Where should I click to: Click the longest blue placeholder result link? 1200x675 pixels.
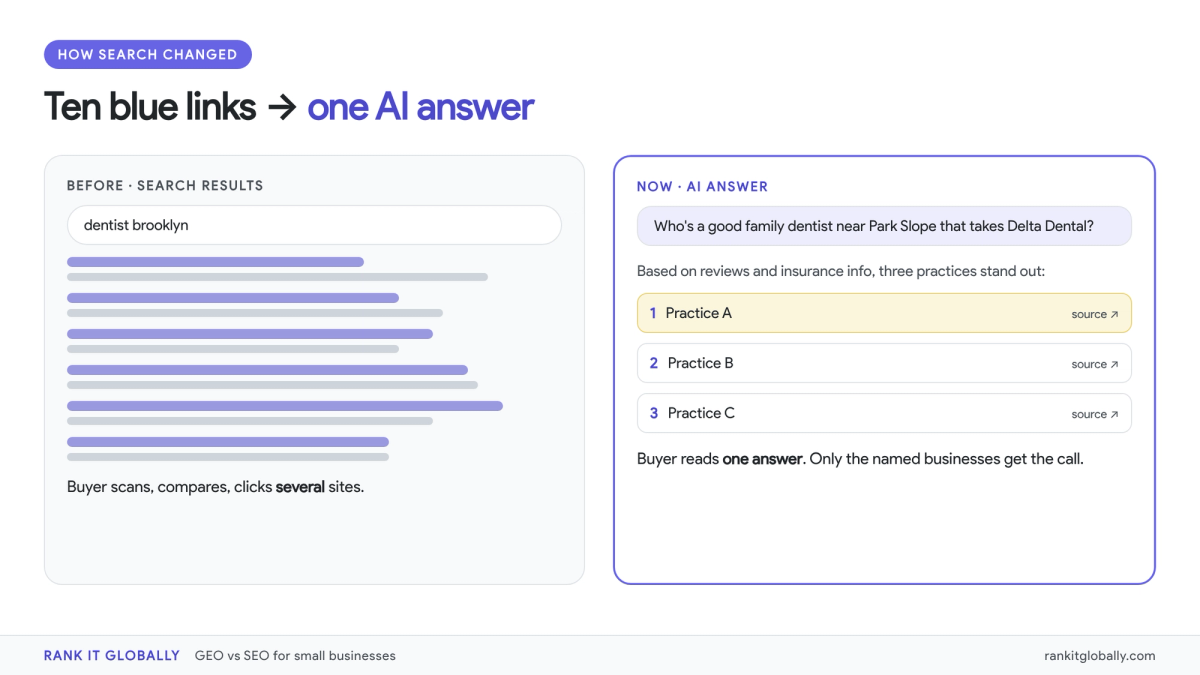(285, 406)
